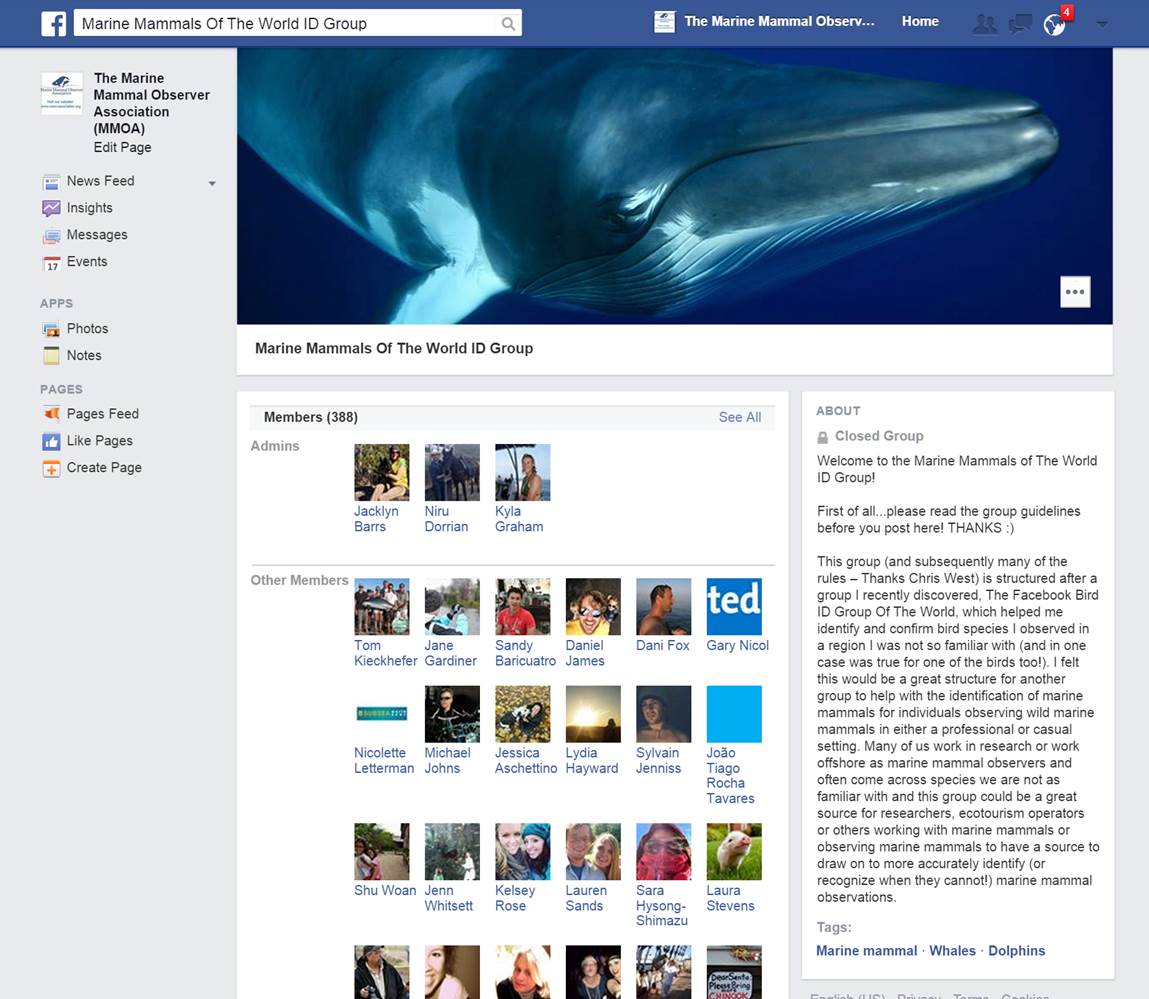Expand the News Feed options arrow
The width and height of the screenshot is (1149, 999).
212,183
